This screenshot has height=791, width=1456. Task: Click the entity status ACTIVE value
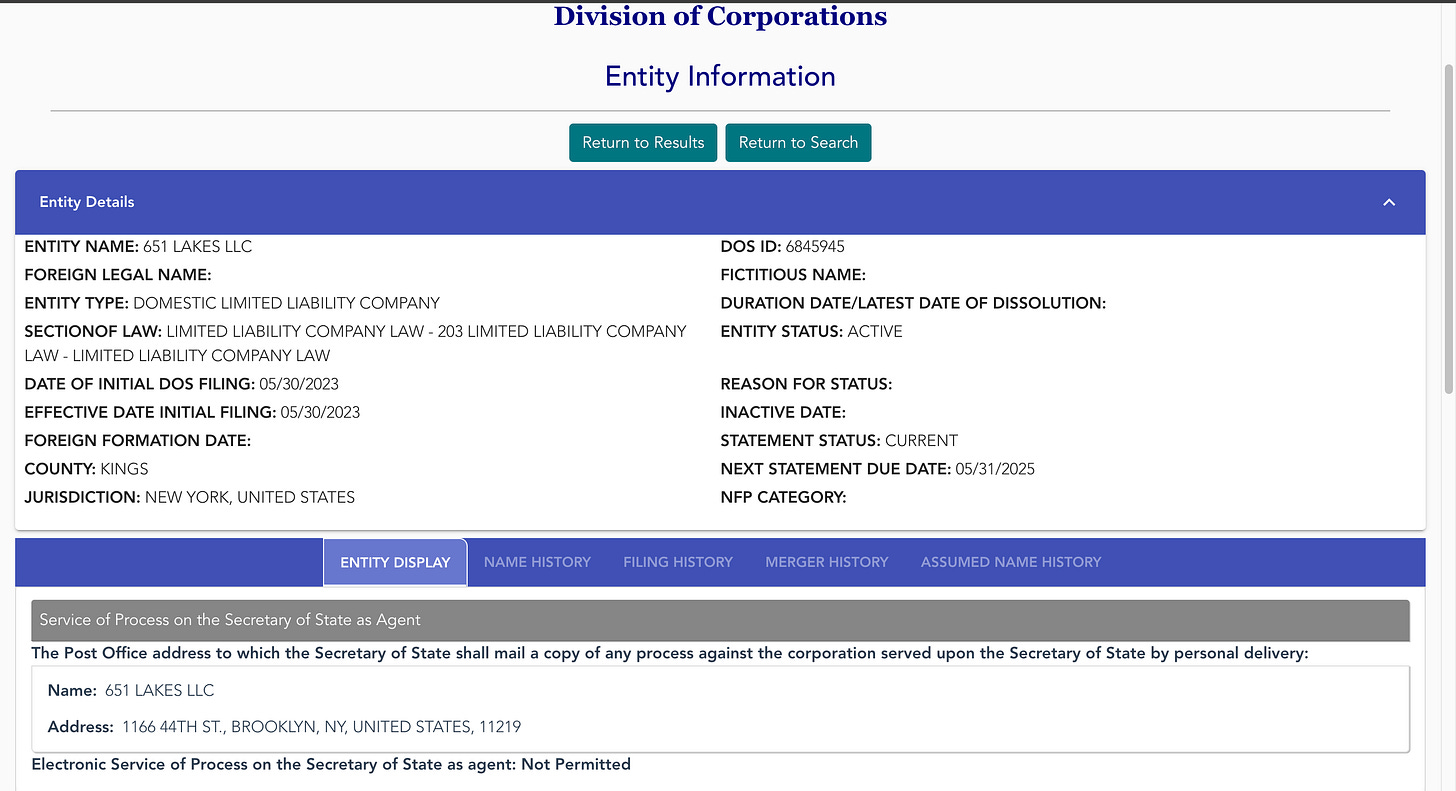[x=875, y=331]
